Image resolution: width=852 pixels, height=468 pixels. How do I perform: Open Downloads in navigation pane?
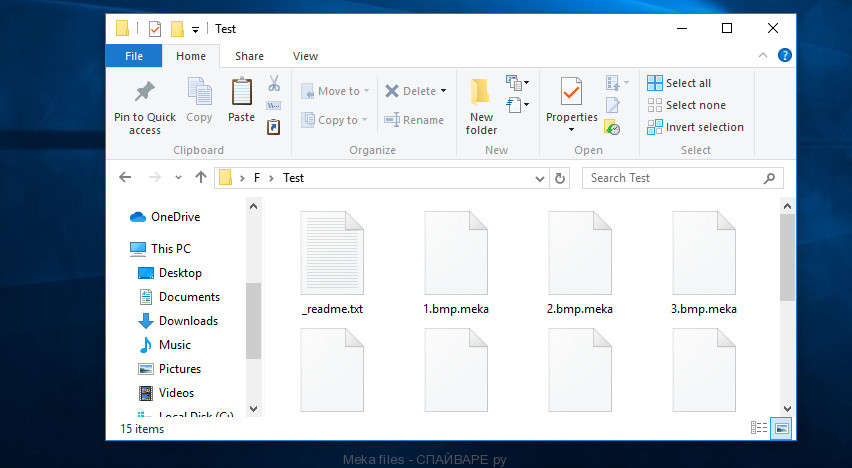tap(178, 321)
